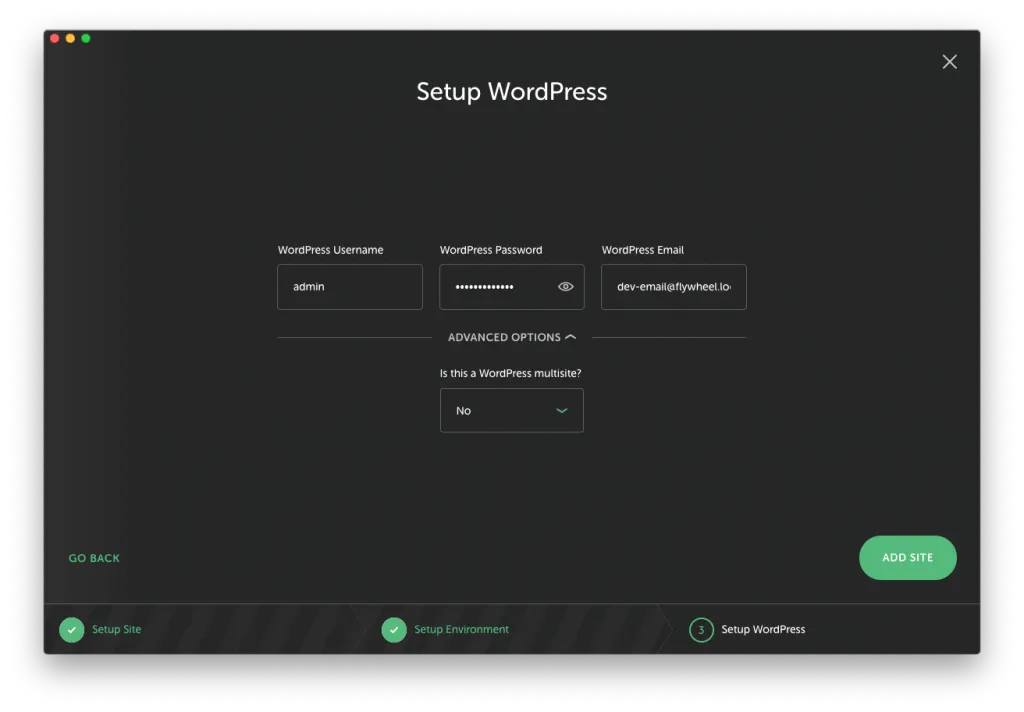This screenshot has height=712, width=1024.
Task: Open the WordPress multisite dropdown
Action: (x=511, y=410)
